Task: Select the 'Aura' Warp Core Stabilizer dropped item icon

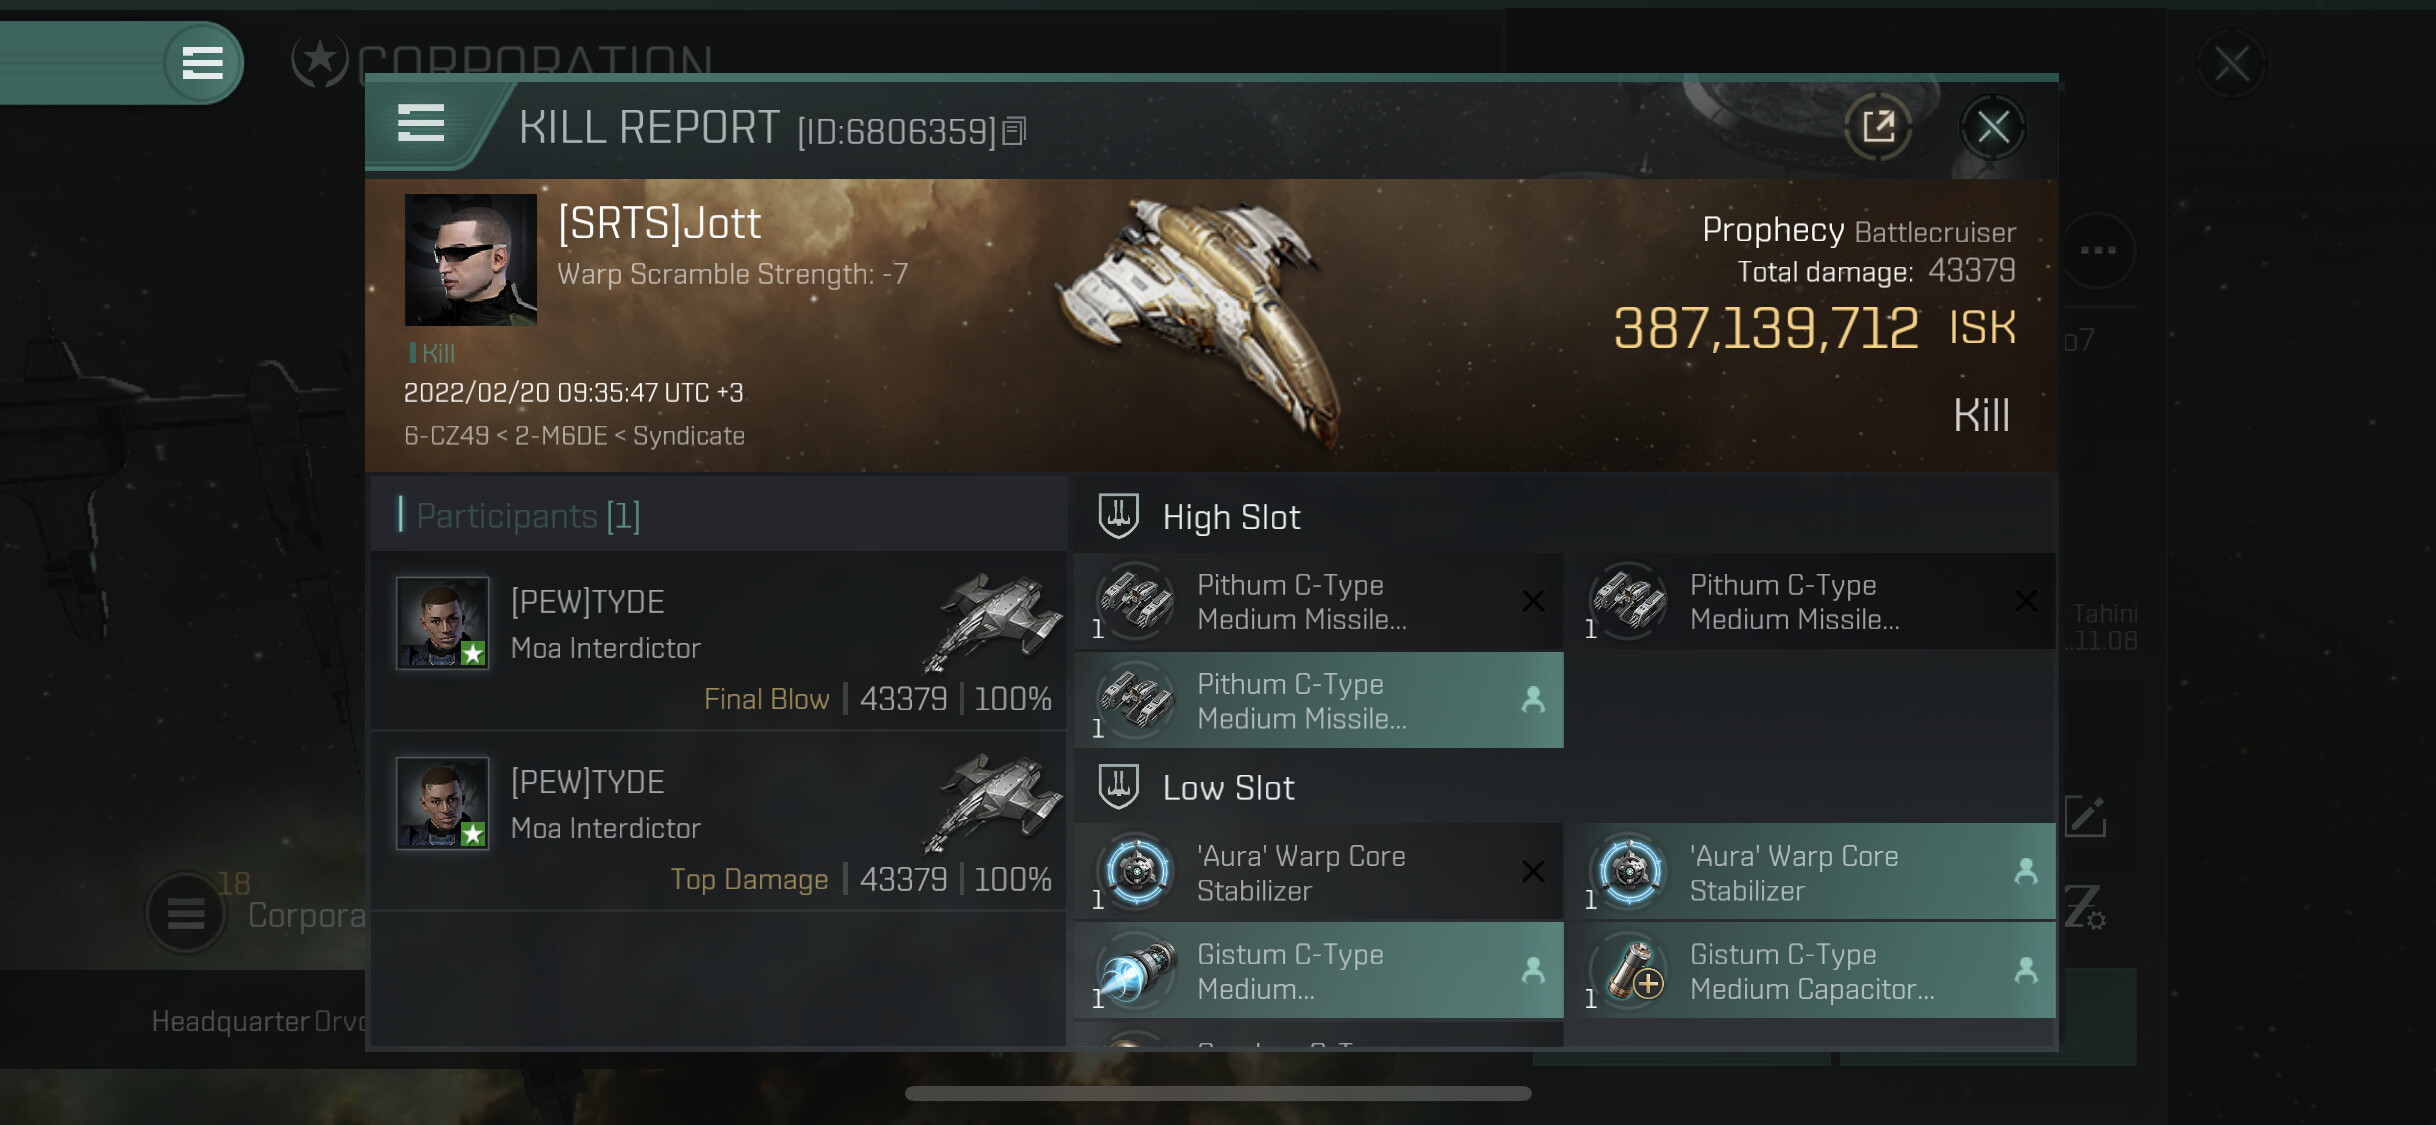Action: (1630, 872)
